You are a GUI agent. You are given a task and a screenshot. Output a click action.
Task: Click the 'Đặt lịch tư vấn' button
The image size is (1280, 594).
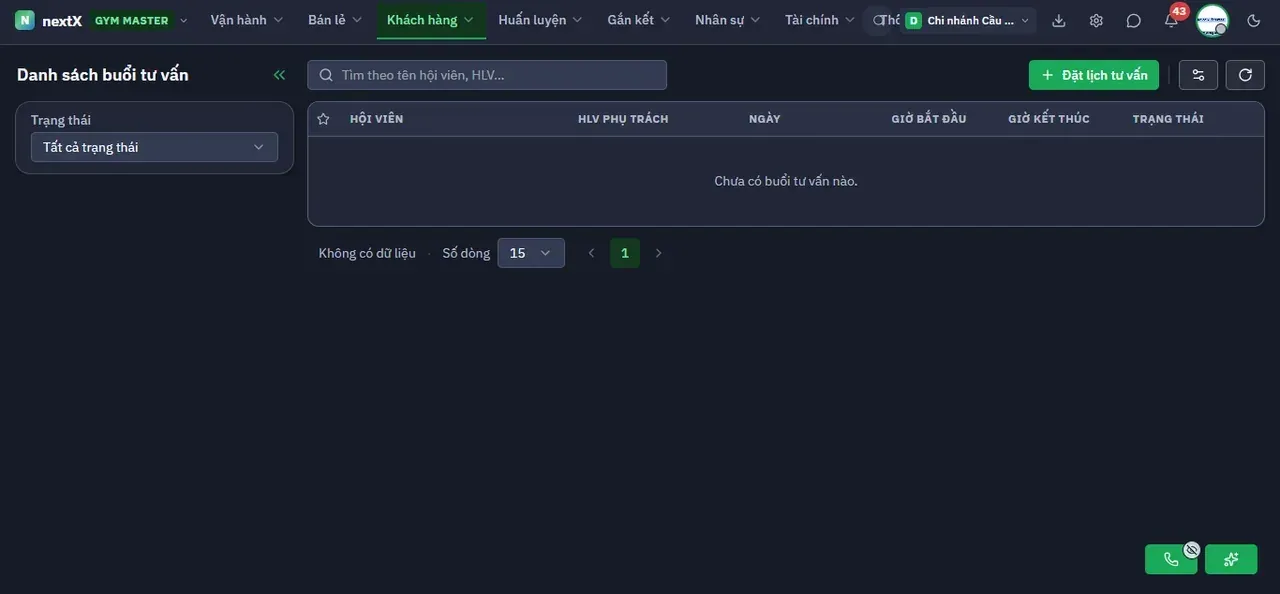click(1094, 75)
